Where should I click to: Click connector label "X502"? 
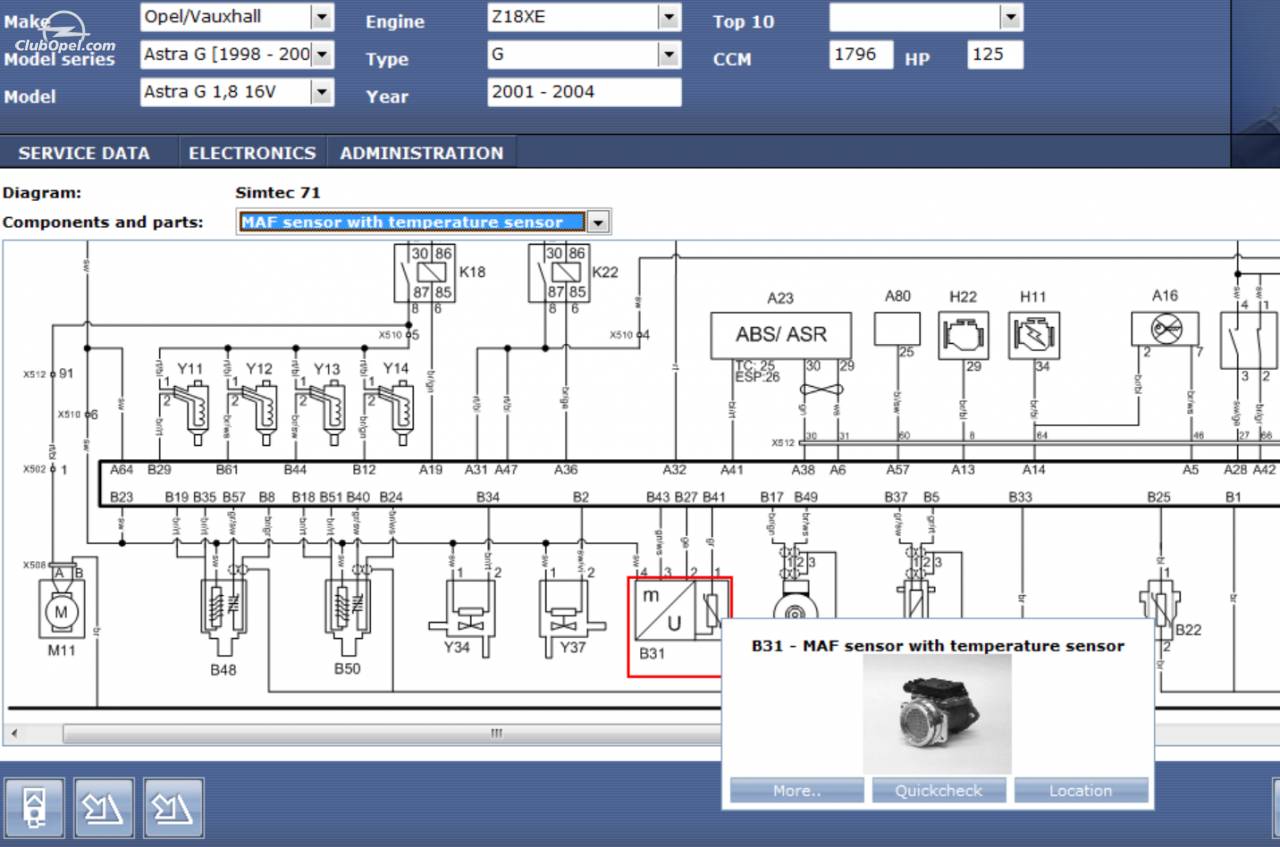35,469
